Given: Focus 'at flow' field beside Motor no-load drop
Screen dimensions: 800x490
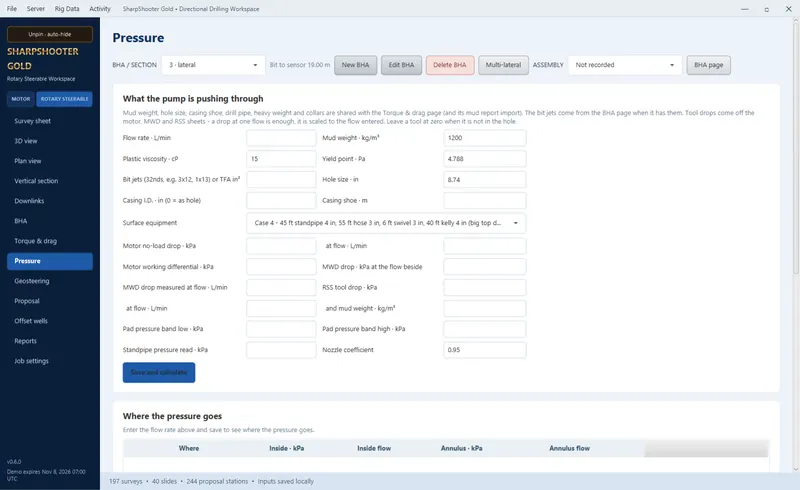Looking at the screenshot, I should pyautogui.click(x=485, y=246).
